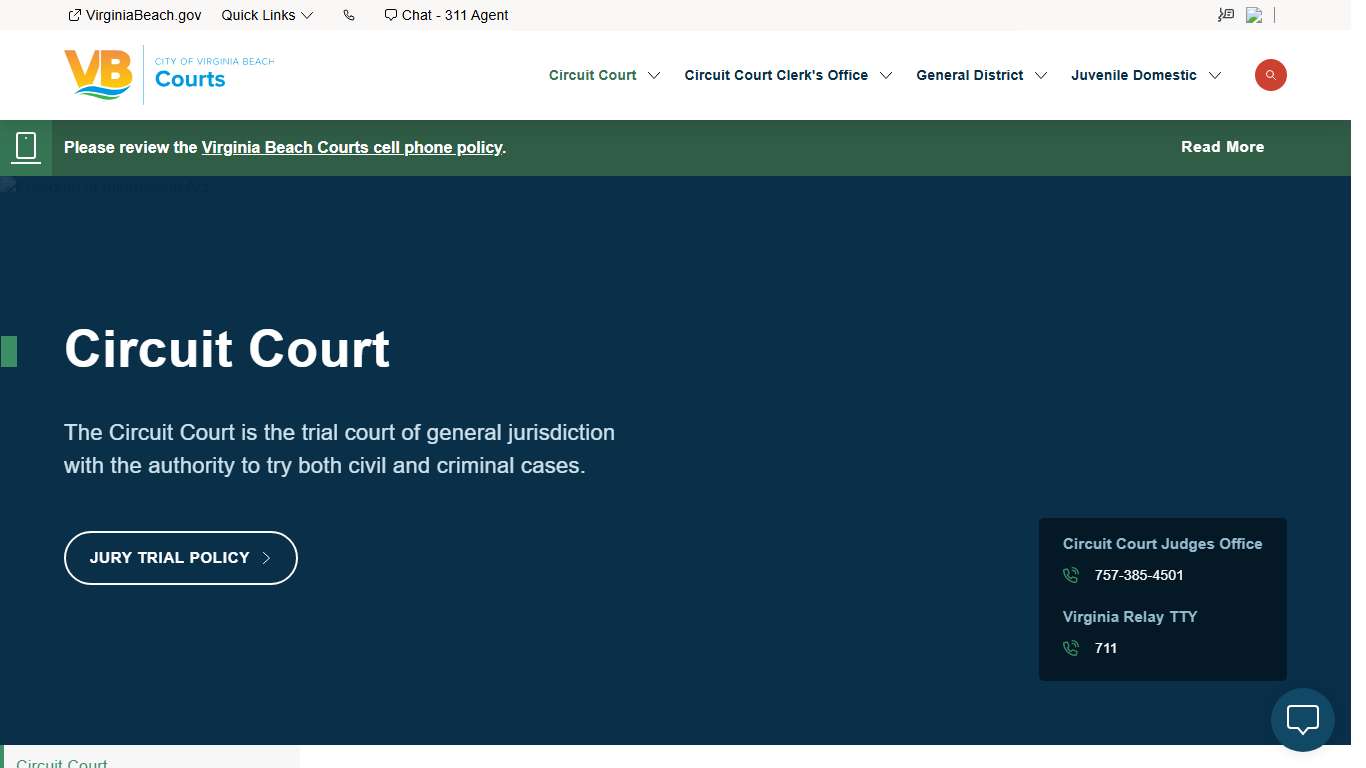The width and height of the screenshot is (1366, 768).
Task: Open Chat - 311 Agent
Action: [x=446, y=15]
